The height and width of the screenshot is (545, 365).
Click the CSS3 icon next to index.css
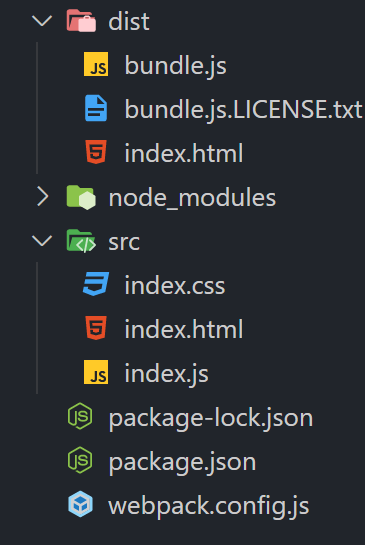click(96, 284)
